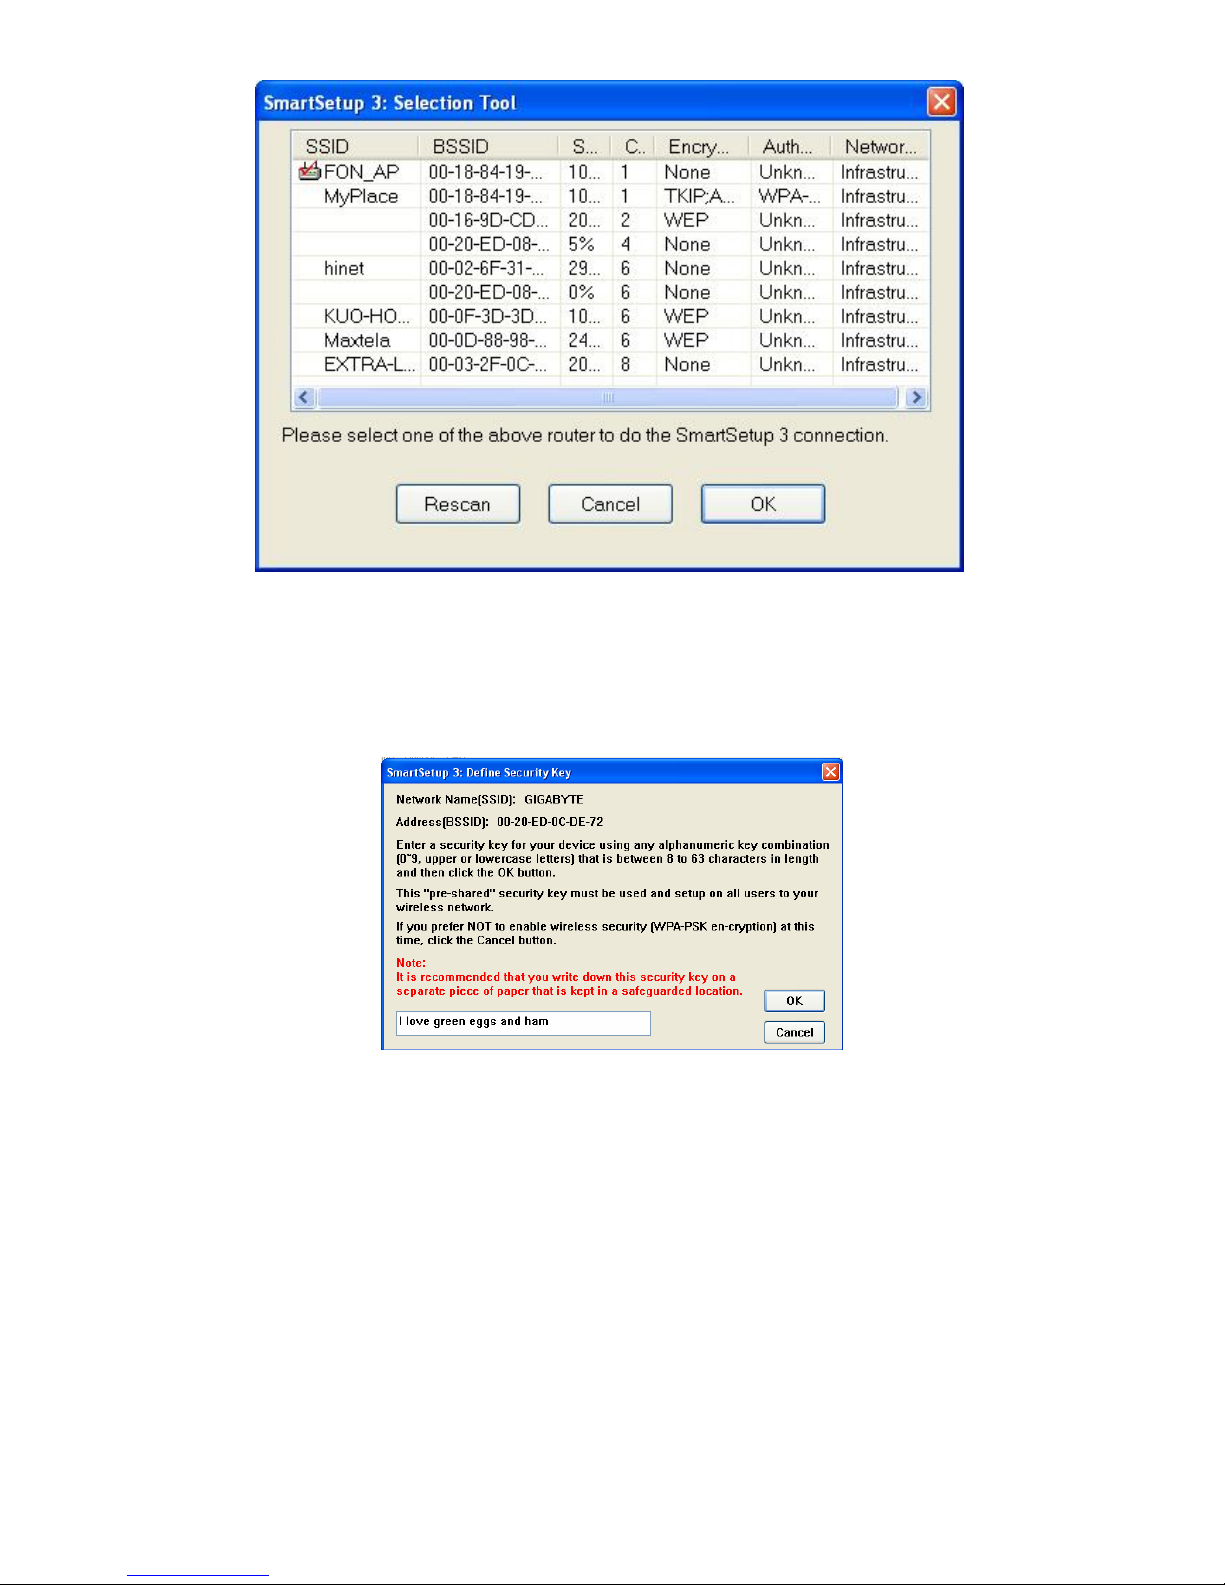Select the Maxtela network row
1225x1585 pixels.
[611, 340]
